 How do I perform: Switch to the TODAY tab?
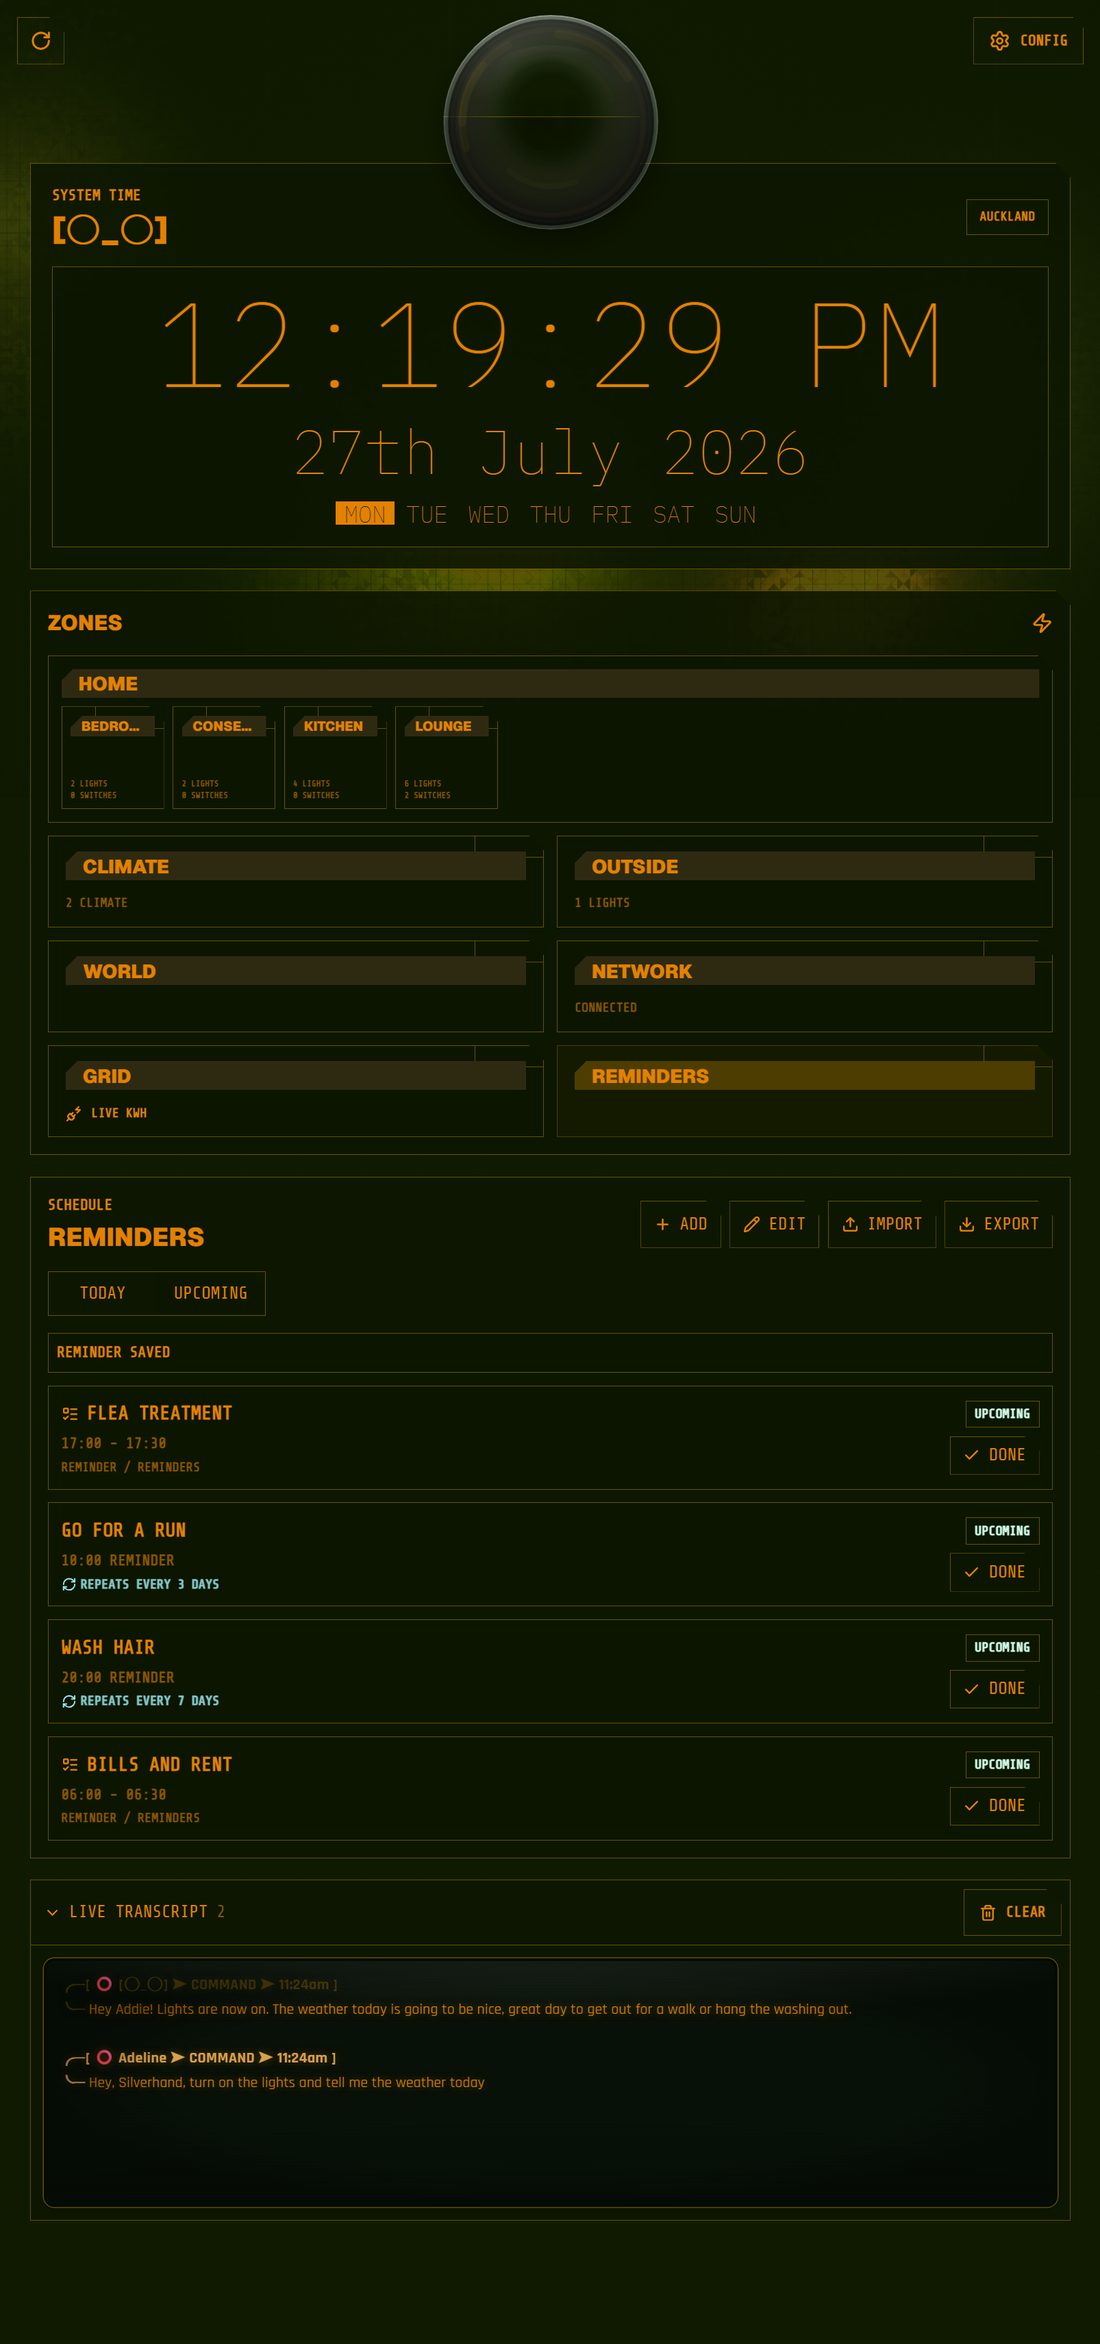point(103,1293)
